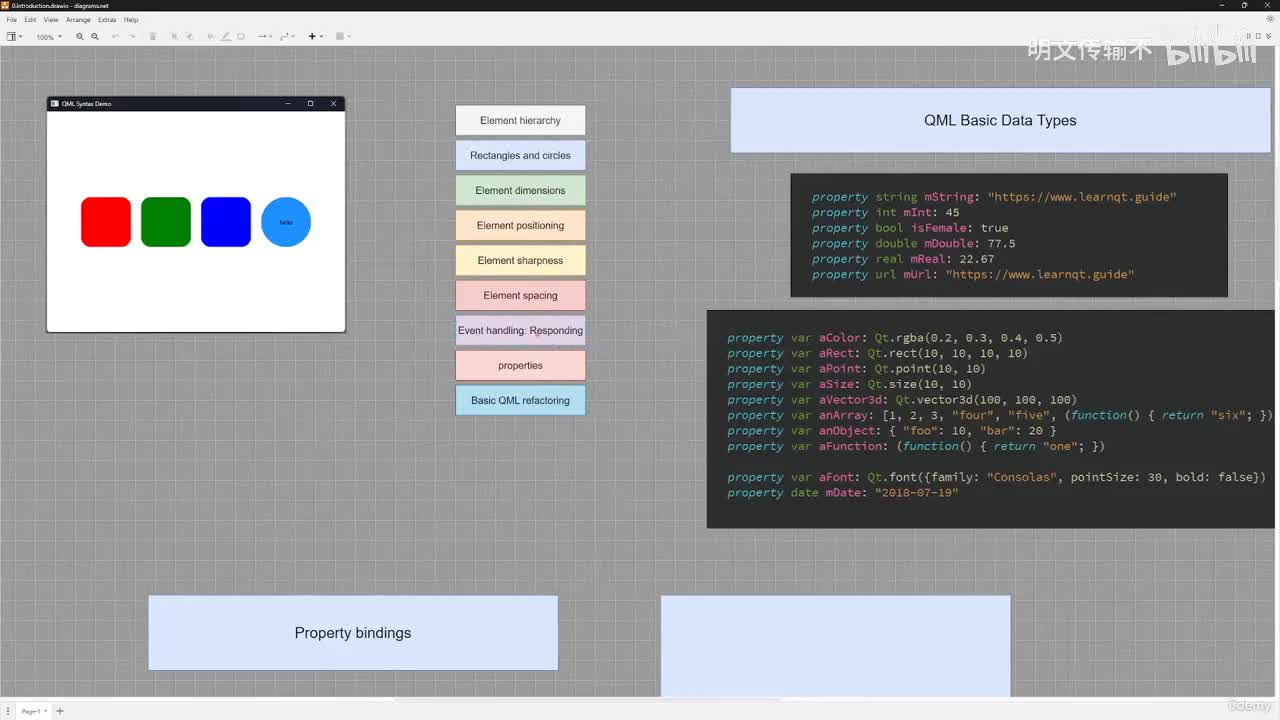Open the pages list three-dot menu
Image resolution: width=1280 pixels, height=720 pixels.
coord(8,711)
